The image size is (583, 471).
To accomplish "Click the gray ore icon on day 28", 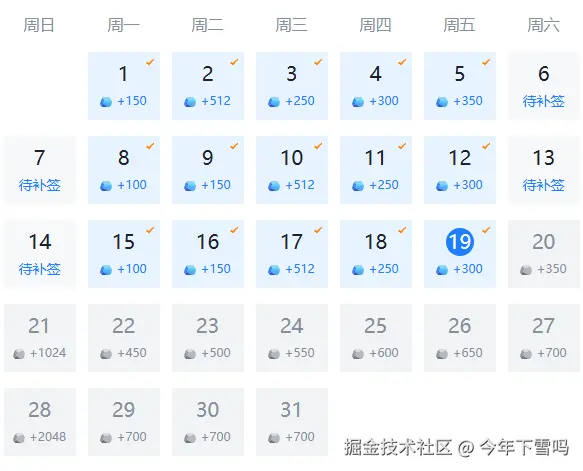I will coord(19,438).
